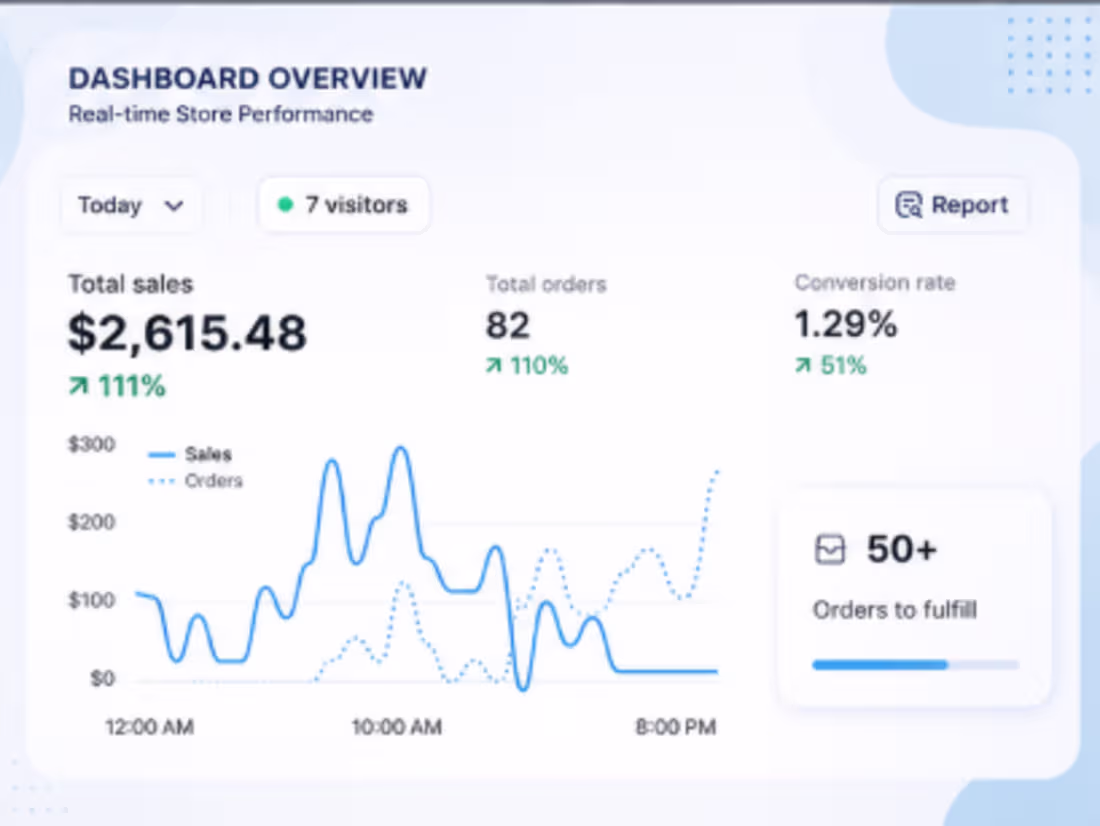The image size is (1100, 826).
Task: Toggle the Sales legend entry
Action: tap(190, 455)
